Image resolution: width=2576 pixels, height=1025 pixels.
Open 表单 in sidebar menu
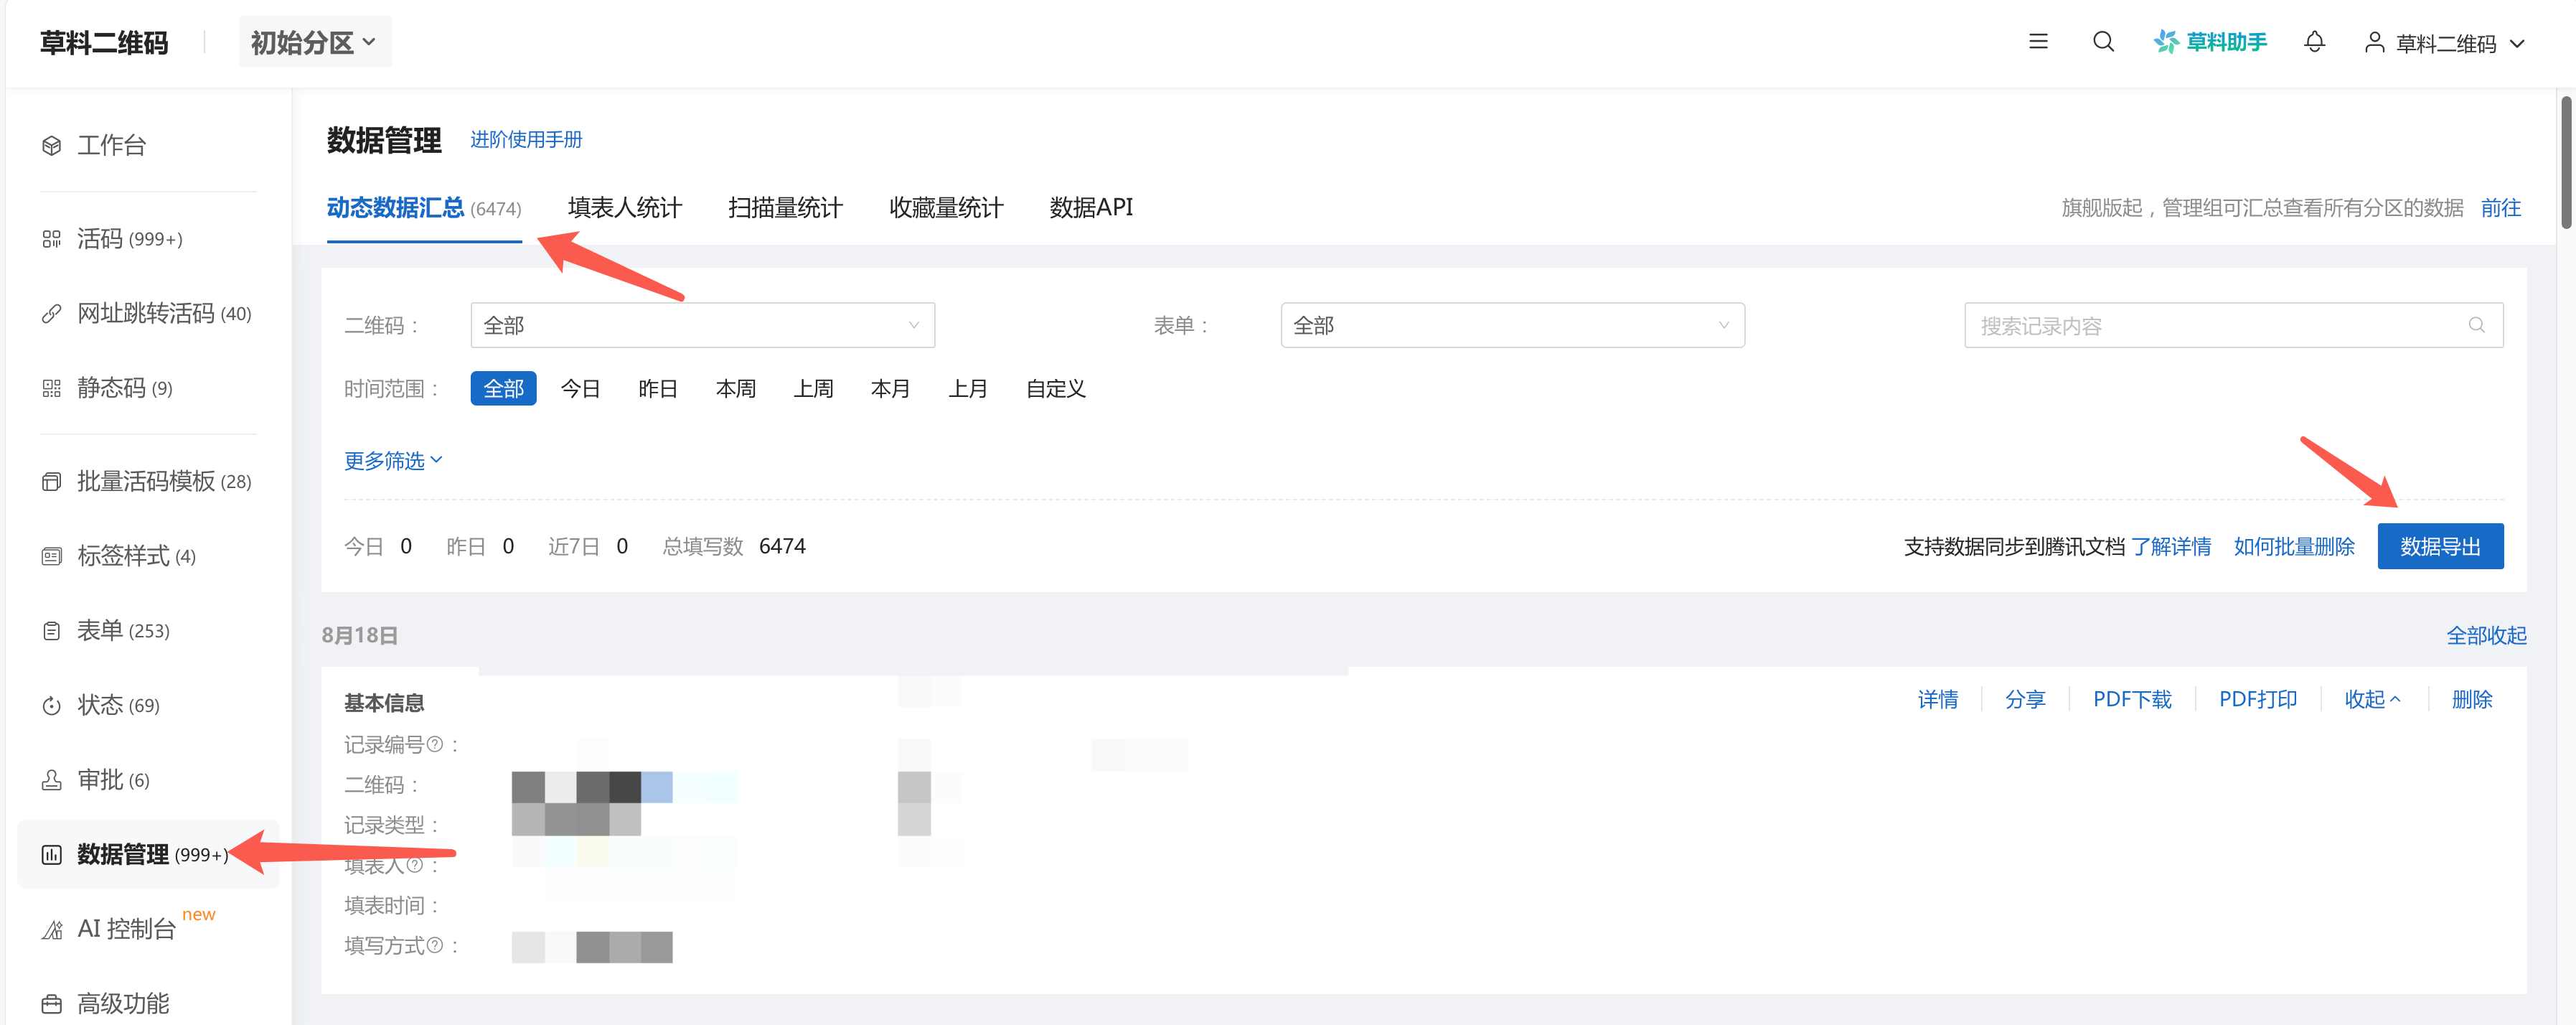point(124,630)
